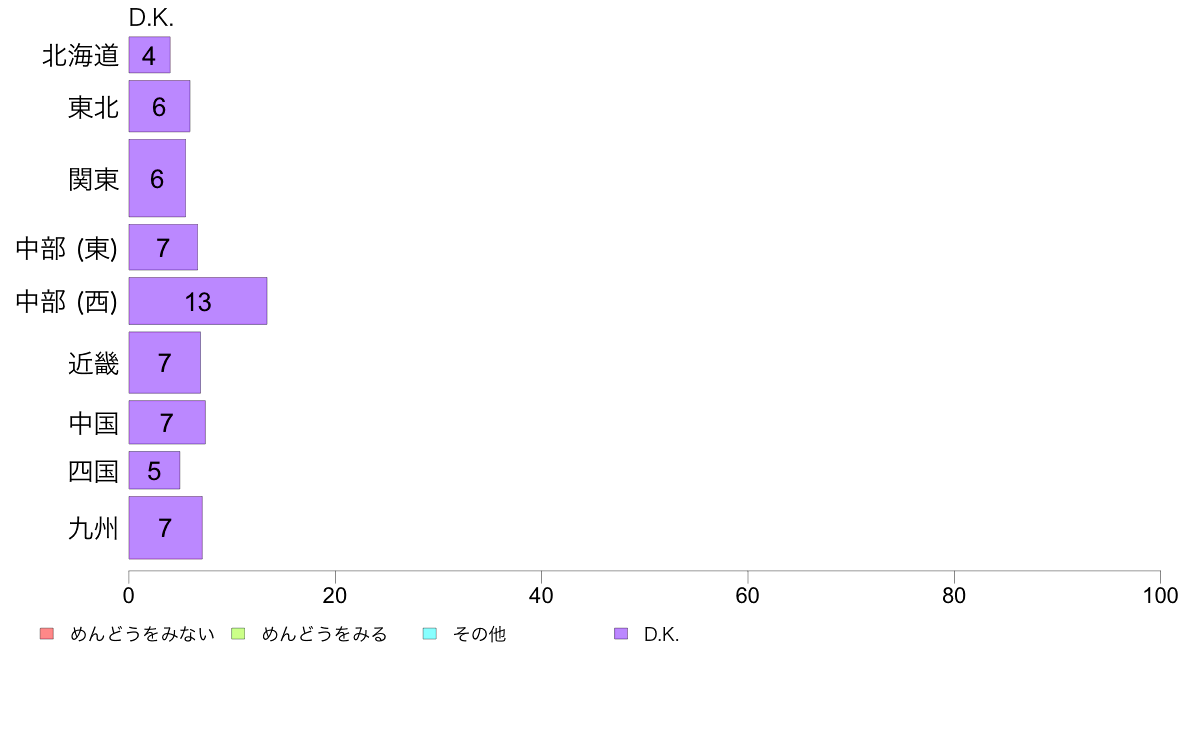Click the その他 legend label
The image size is (1188, 736).
point(479,634)
